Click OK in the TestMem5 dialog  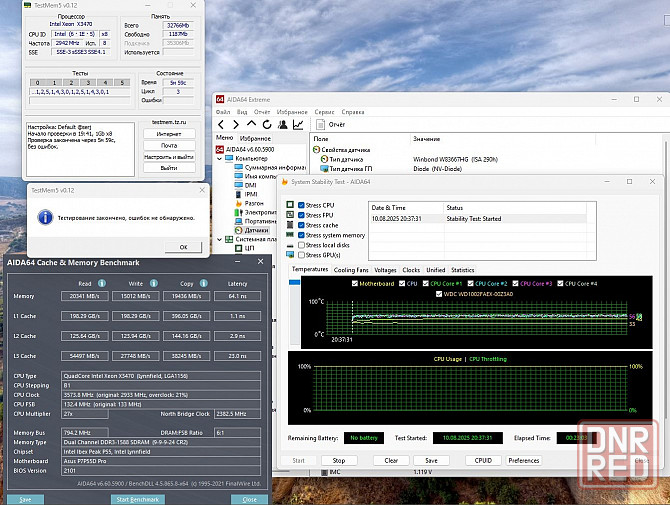pyautogui.click(x=183, y=246)
